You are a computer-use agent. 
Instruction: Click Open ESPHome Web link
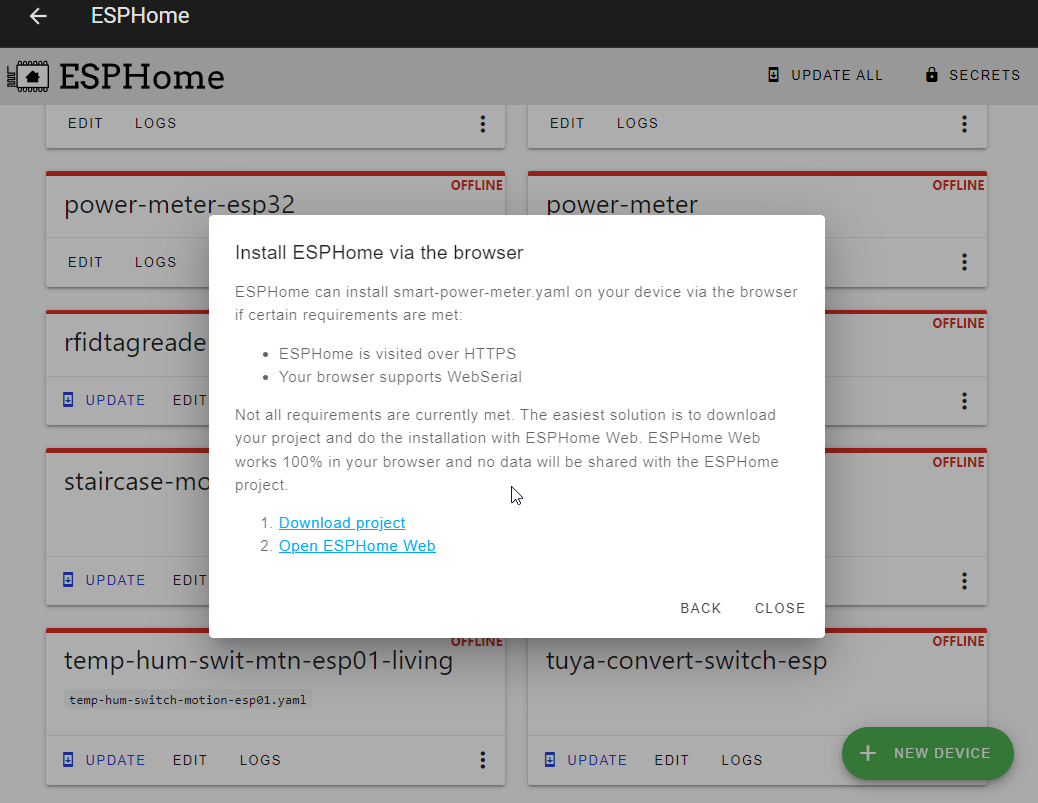[357, 546]
